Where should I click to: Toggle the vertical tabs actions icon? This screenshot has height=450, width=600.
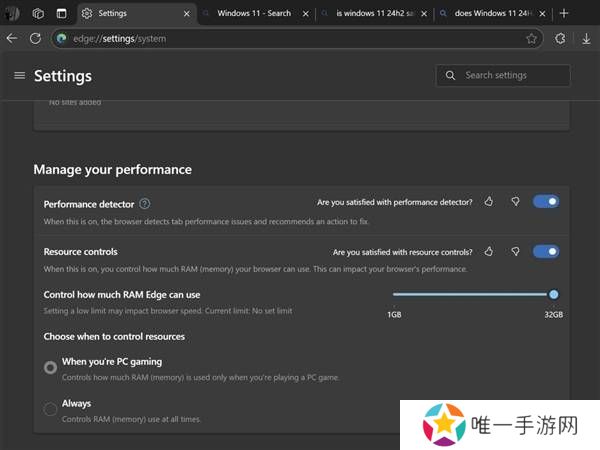tap(61, 14)
